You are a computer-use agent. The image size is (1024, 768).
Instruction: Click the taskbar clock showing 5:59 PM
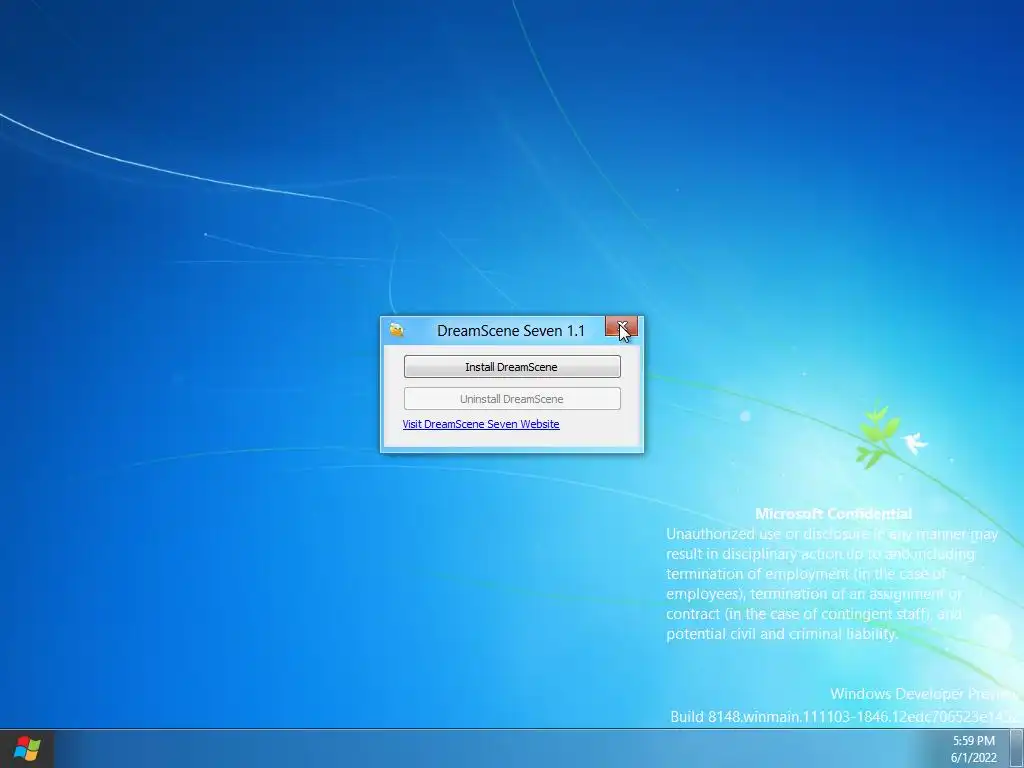[973, 741]
